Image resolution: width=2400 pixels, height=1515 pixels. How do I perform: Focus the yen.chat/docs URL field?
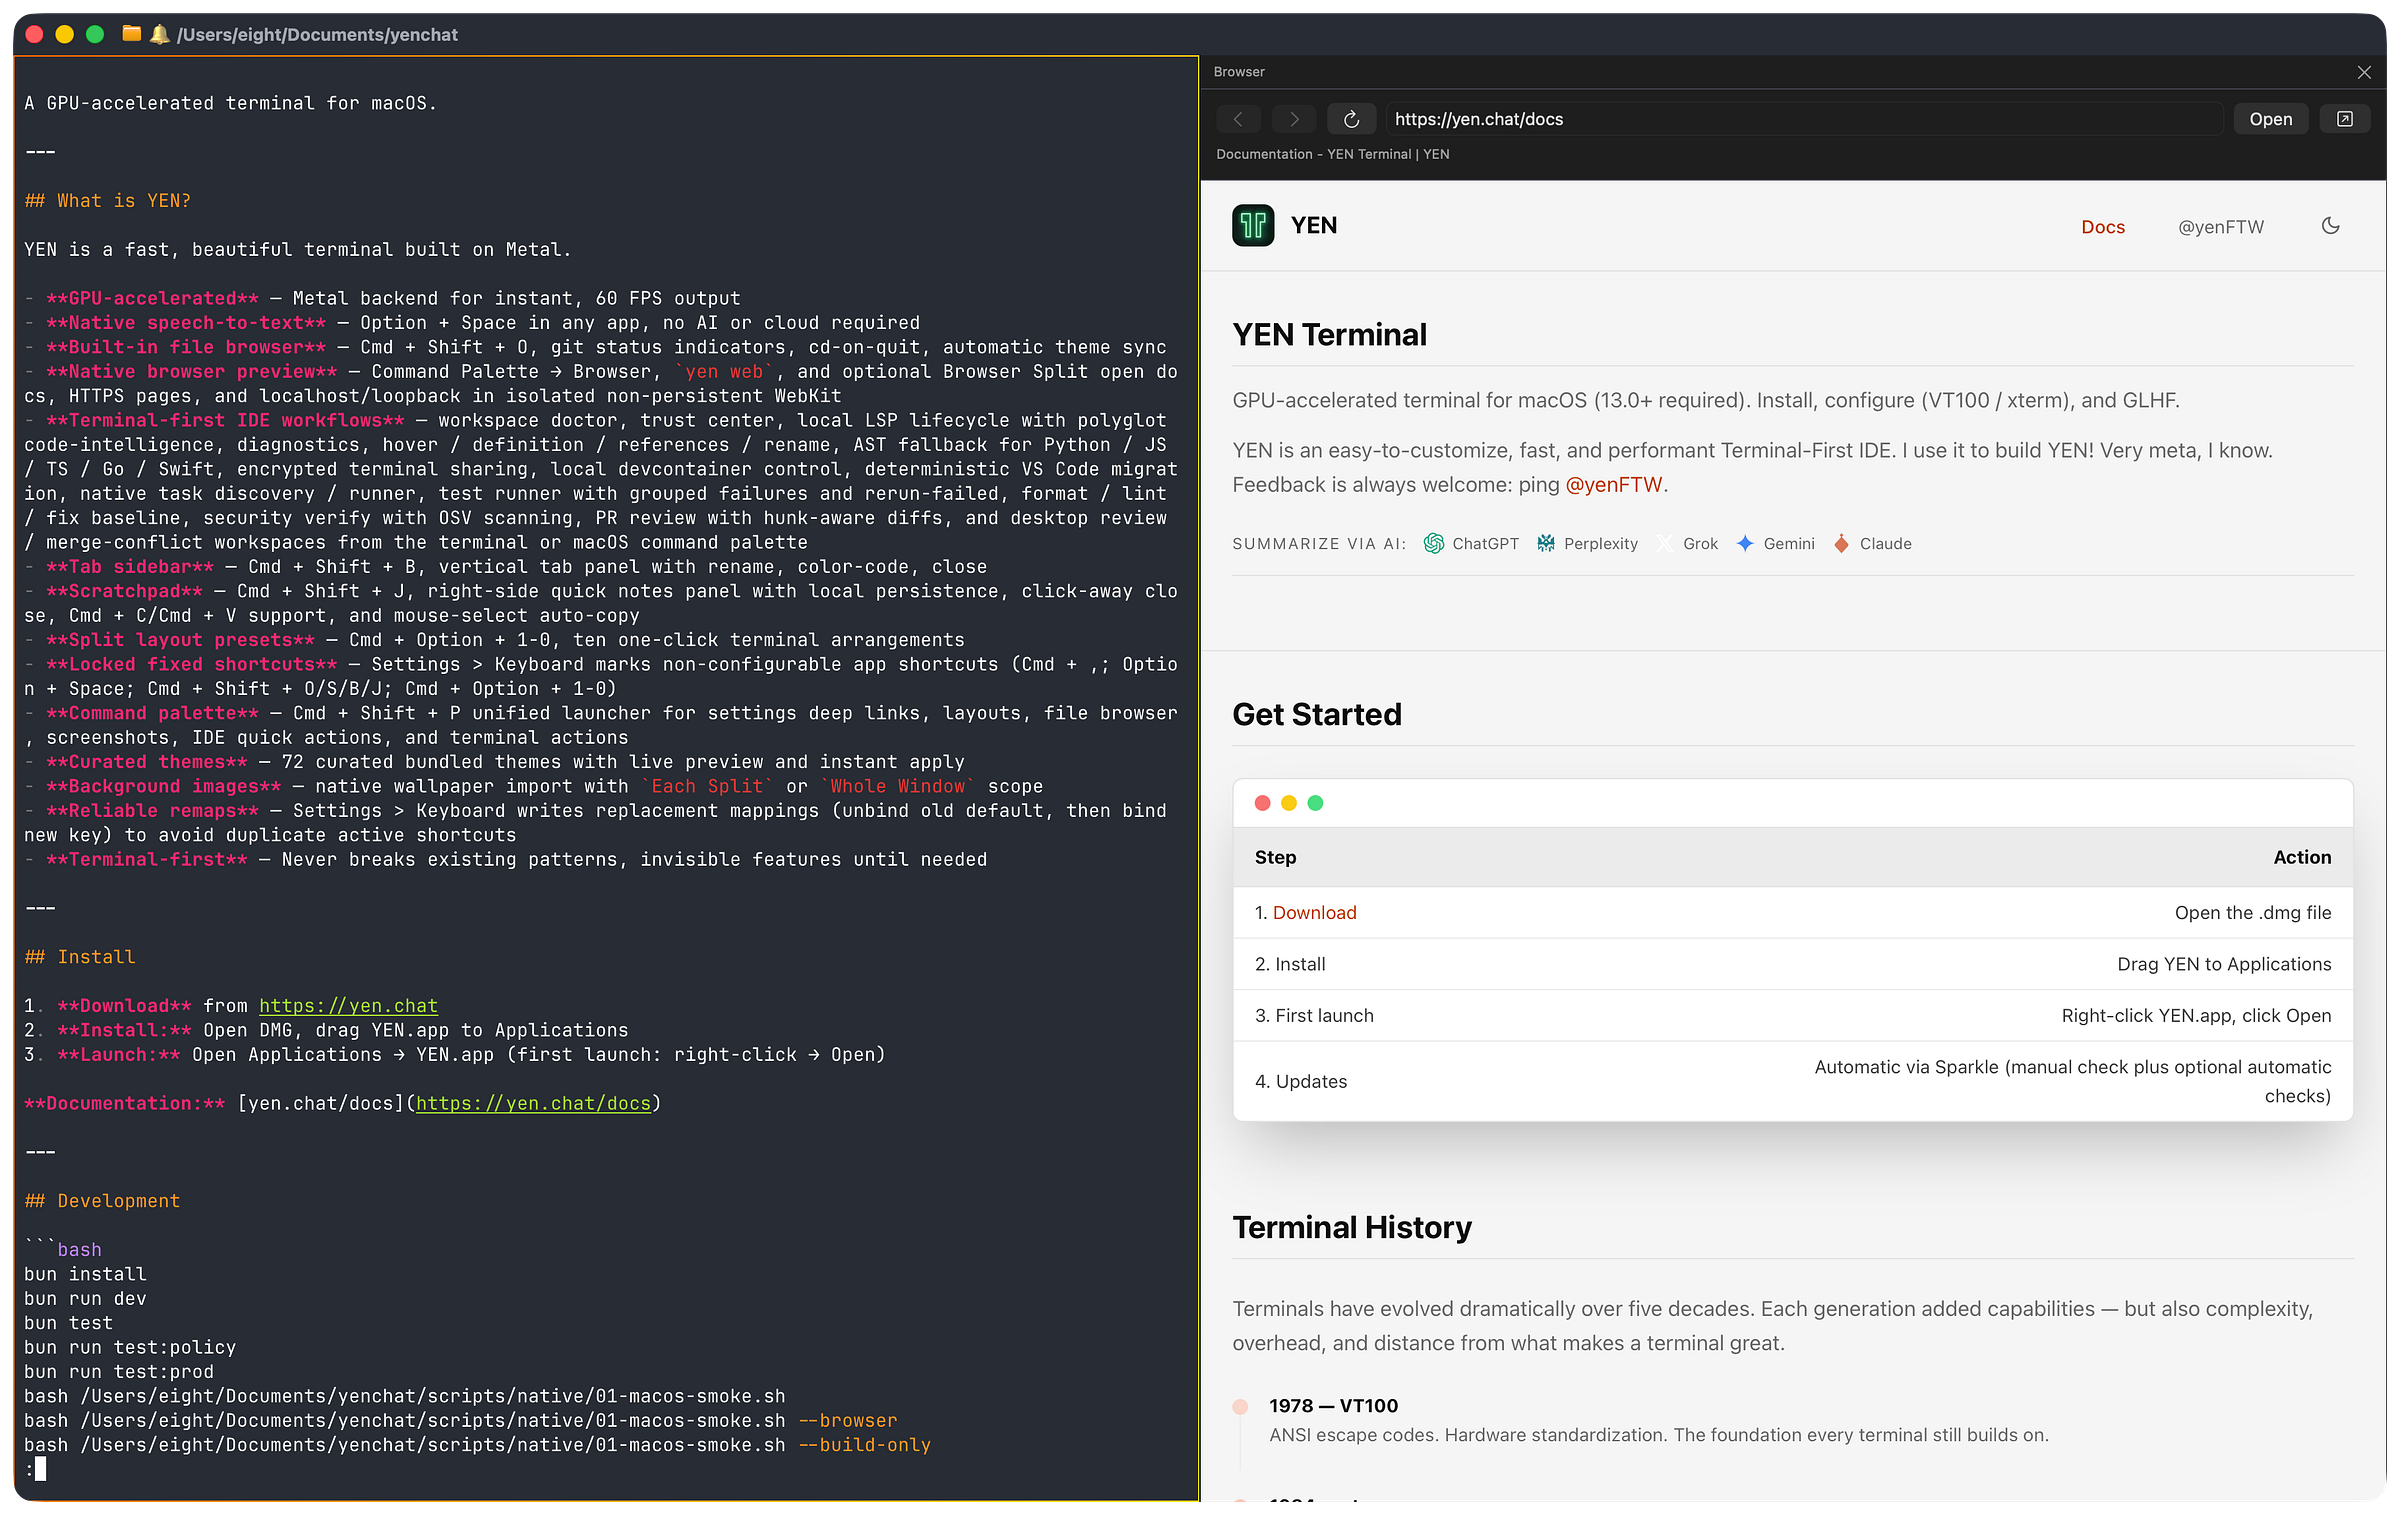1800,119
